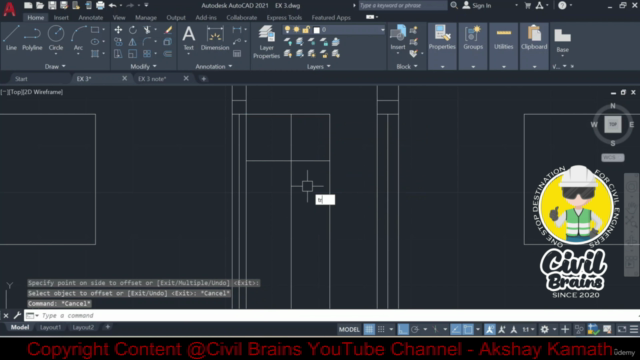Viewport: 640px width, 360px height.
Task: Click the ViewCube TOP face
Action: pyautogui.click(x=613, y=124)
